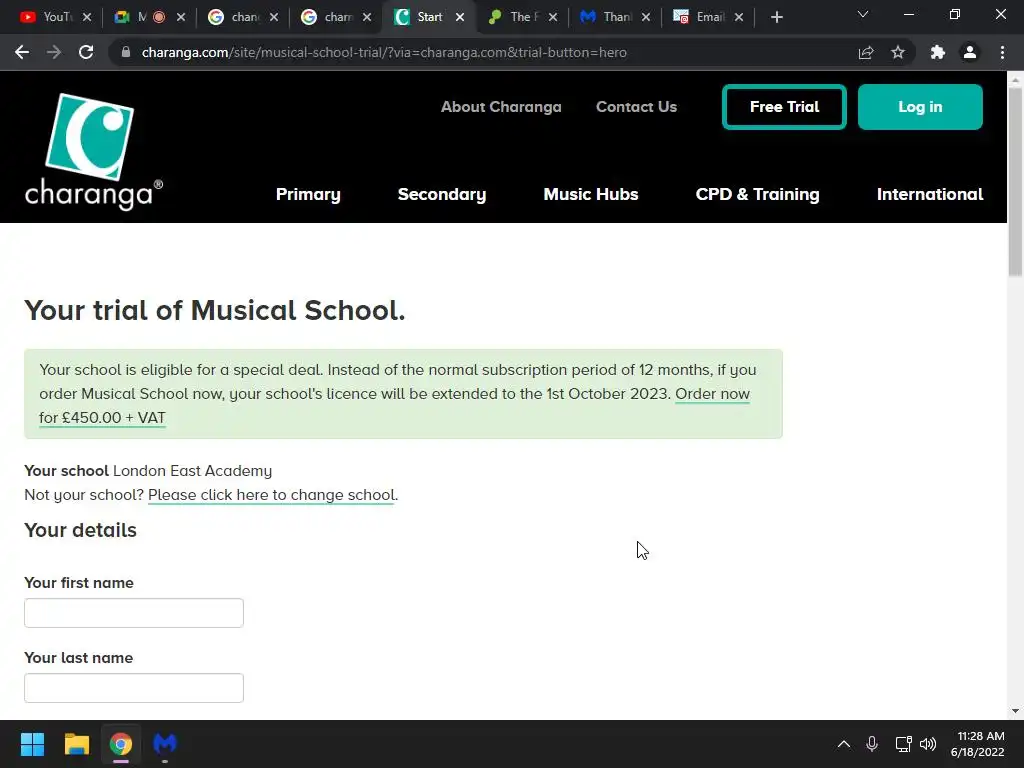Expand the tab search chevron
The width and height of the screenshot is (1024, 768).
(x=863, y=14)
